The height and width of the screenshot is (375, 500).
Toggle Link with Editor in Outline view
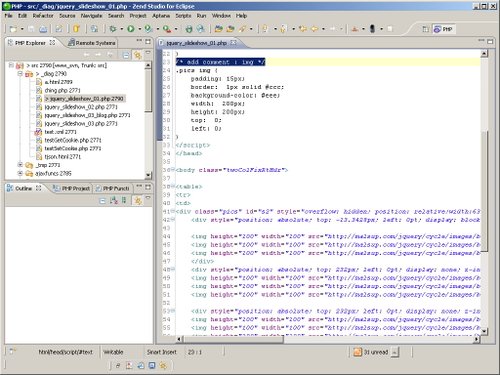[137, 200]
